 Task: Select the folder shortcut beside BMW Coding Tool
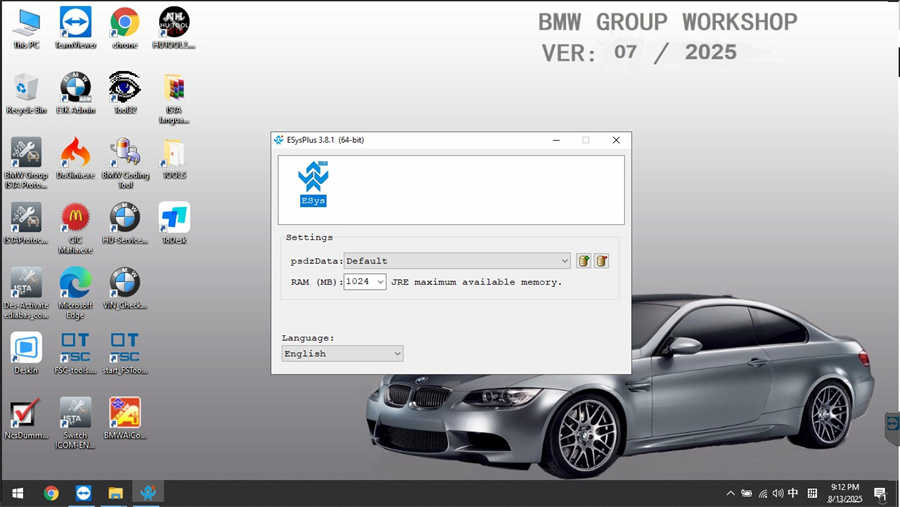[x=174, y=159]
